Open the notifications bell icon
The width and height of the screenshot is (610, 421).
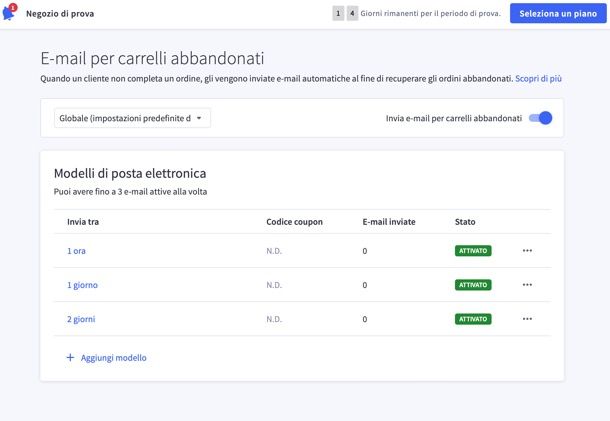pyautogui.click(x=9, y=12)
